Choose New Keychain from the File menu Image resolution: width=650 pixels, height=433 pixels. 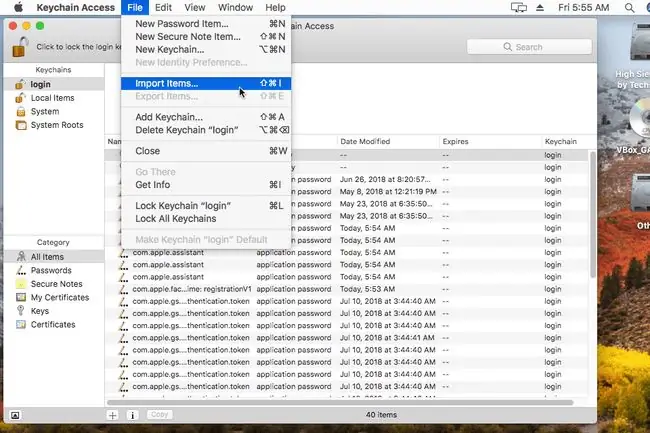click(206, 49)
